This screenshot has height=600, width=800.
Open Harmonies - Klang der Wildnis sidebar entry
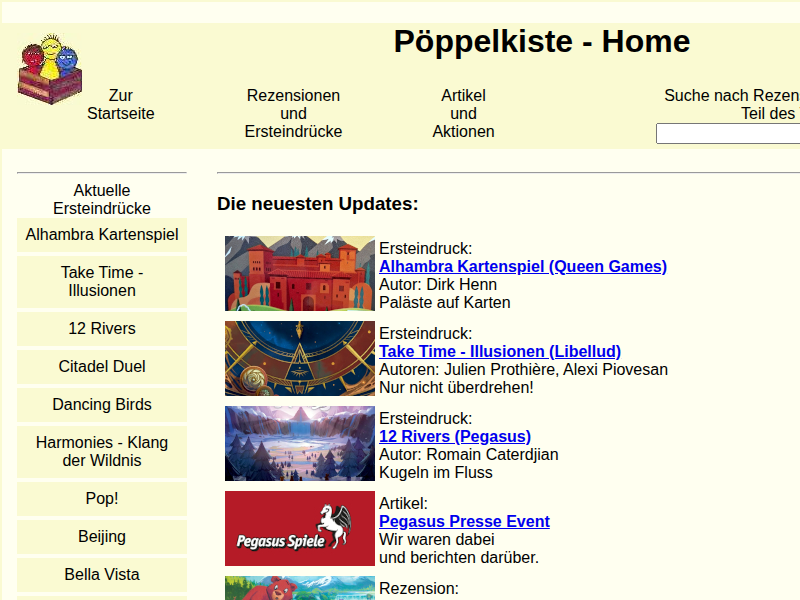click(x=102, y=452)
